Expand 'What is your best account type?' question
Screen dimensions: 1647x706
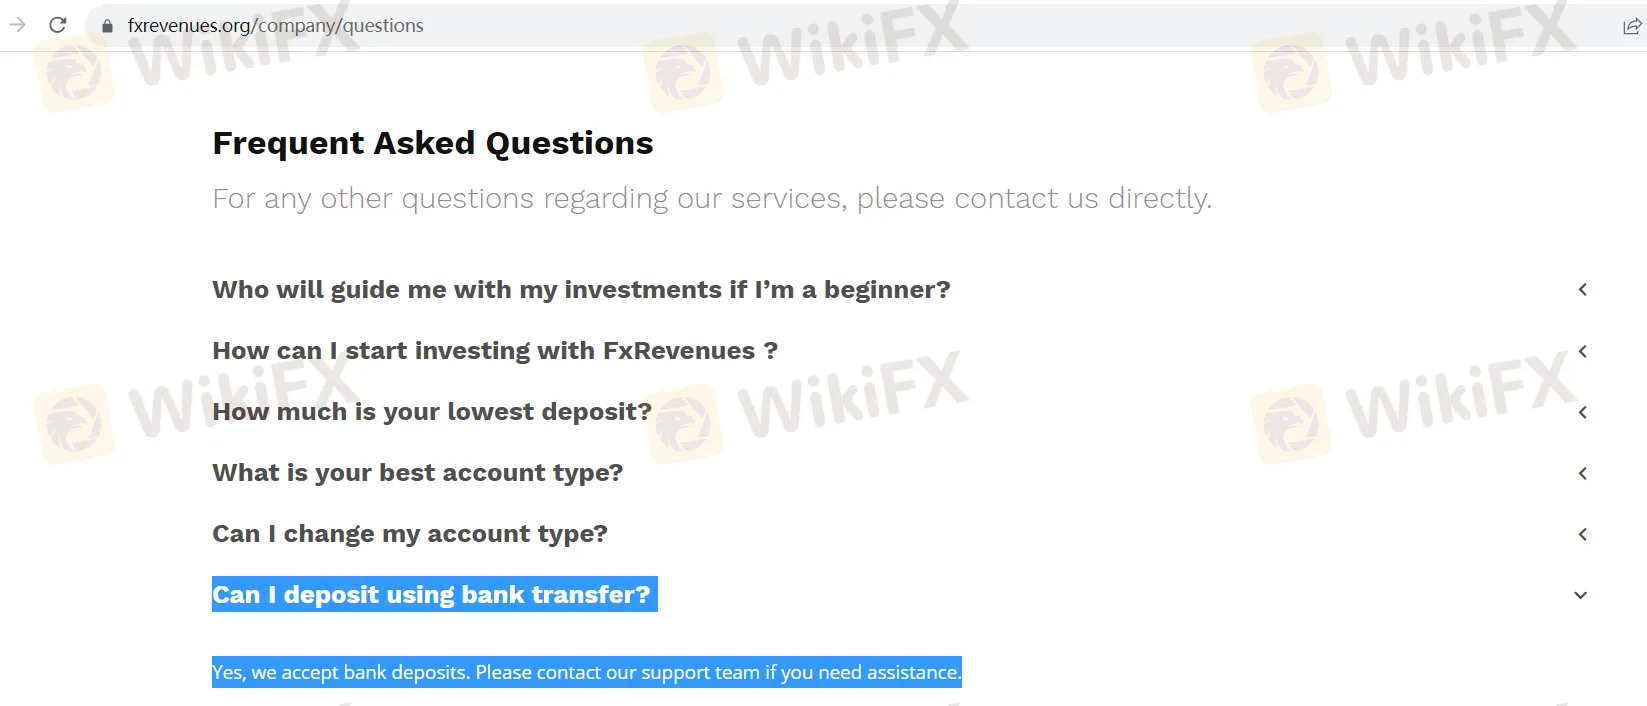1583,473
